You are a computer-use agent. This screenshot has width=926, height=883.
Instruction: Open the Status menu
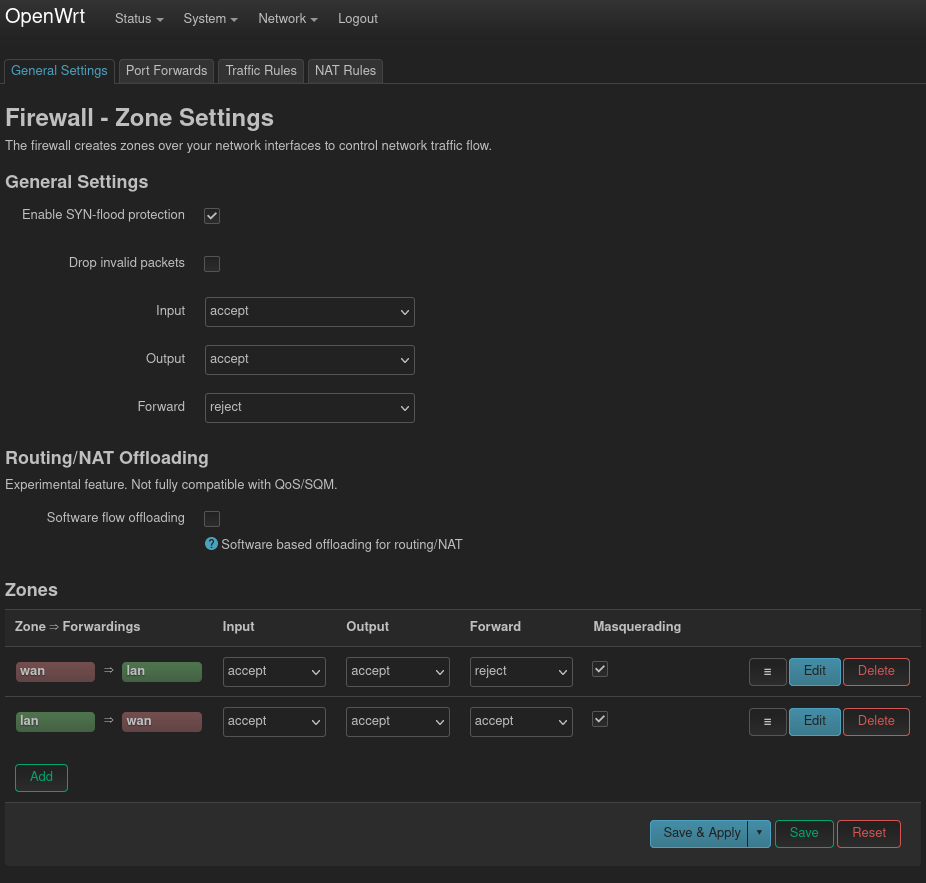coord(139,19)
